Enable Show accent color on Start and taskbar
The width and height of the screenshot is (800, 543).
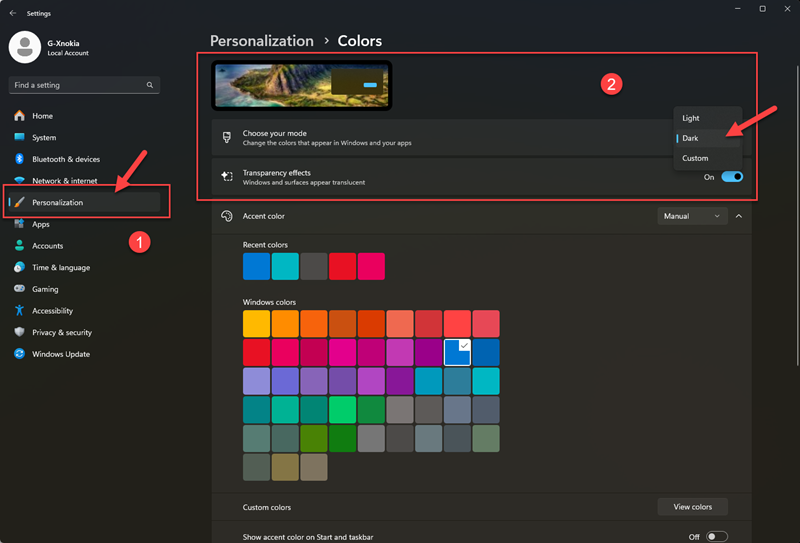716,536
